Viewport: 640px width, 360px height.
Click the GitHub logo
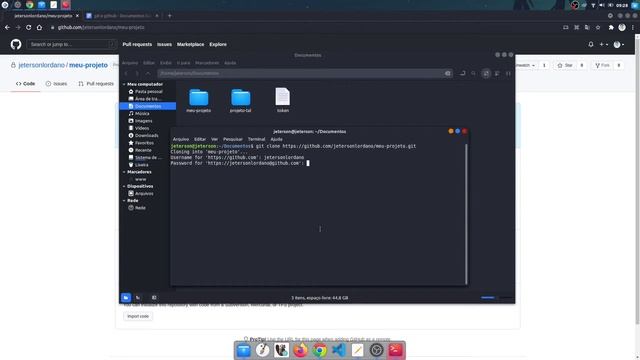pyautogui.click(x=16, y=44)
